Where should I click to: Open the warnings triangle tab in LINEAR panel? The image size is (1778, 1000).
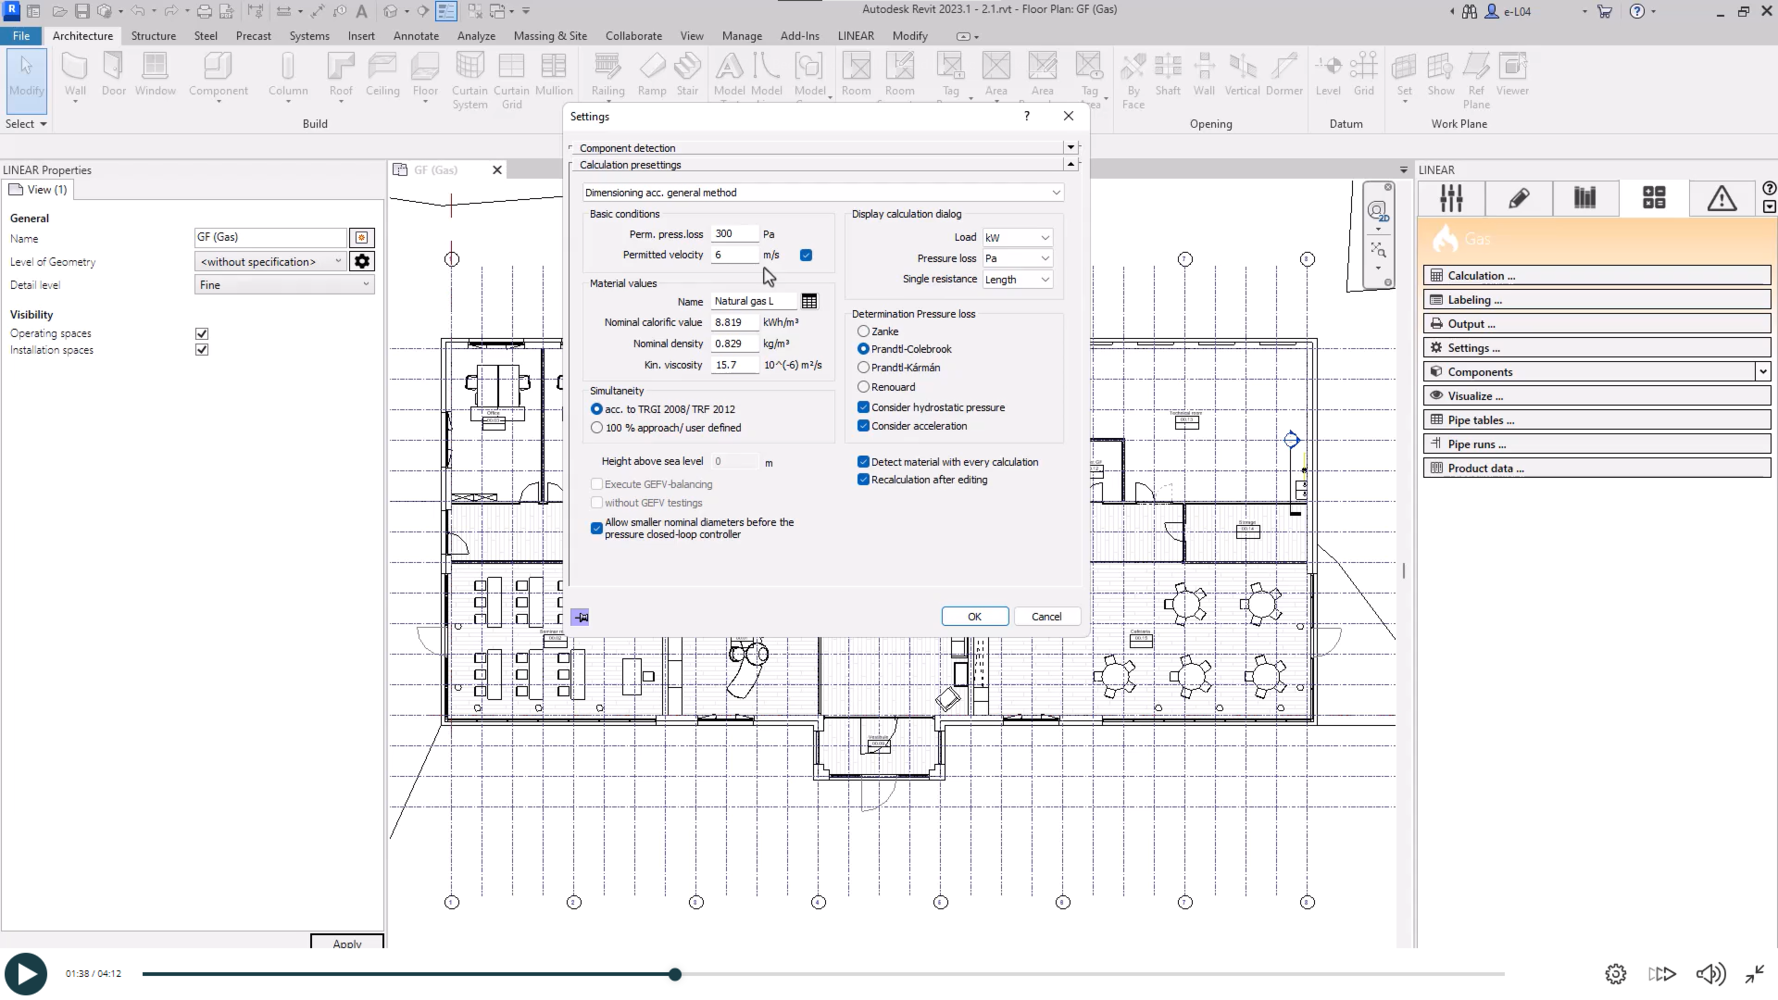coord(1721,198)
